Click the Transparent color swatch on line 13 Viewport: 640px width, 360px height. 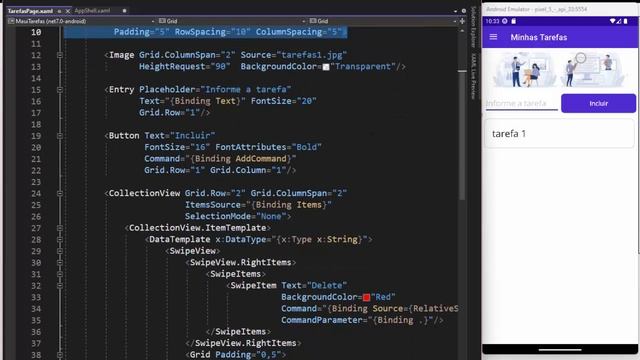[x=326, y=67]
